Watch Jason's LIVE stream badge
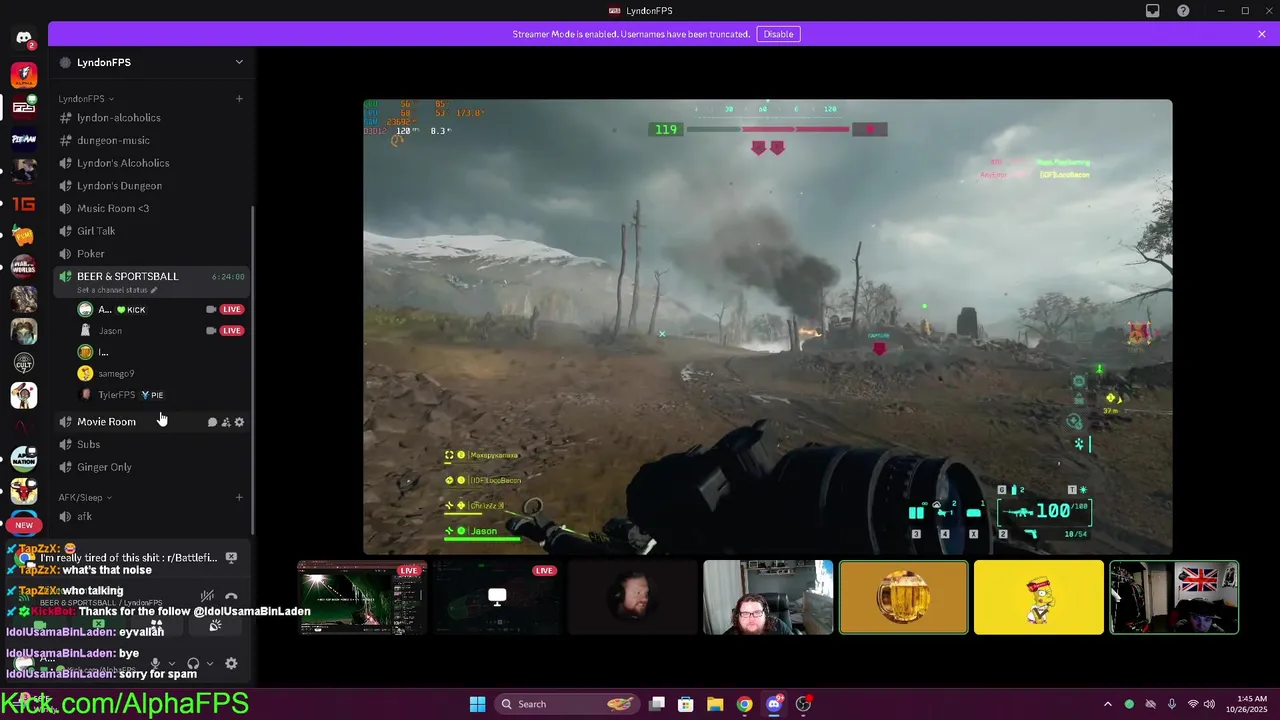The image size is (1280, 720). click(232, 331)
